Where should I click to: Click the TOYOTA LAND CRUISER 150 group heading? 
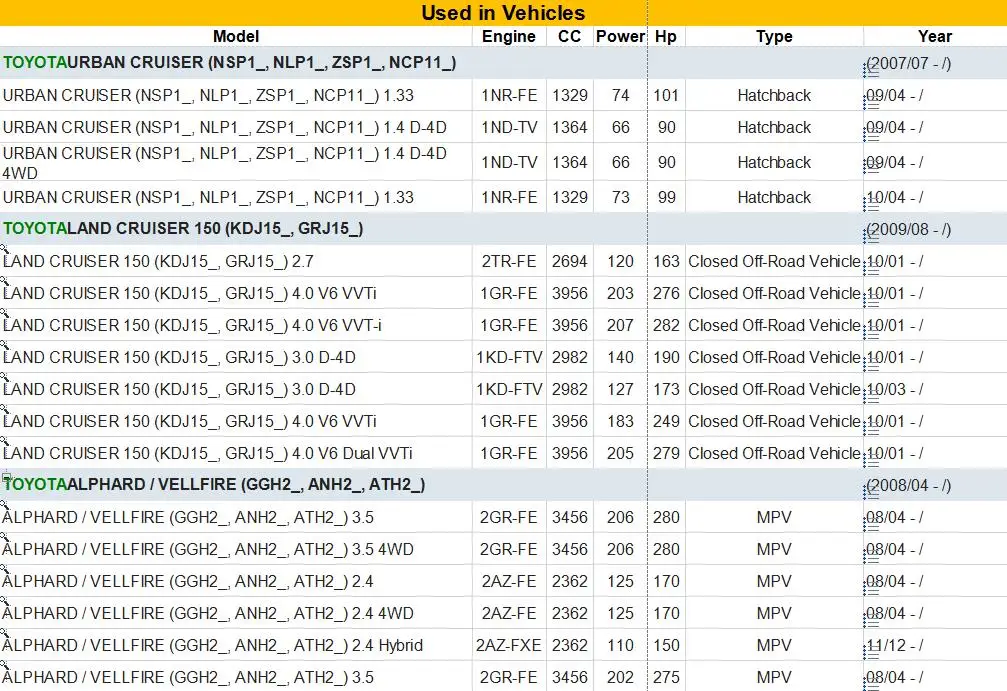click(x=183, y=229)
